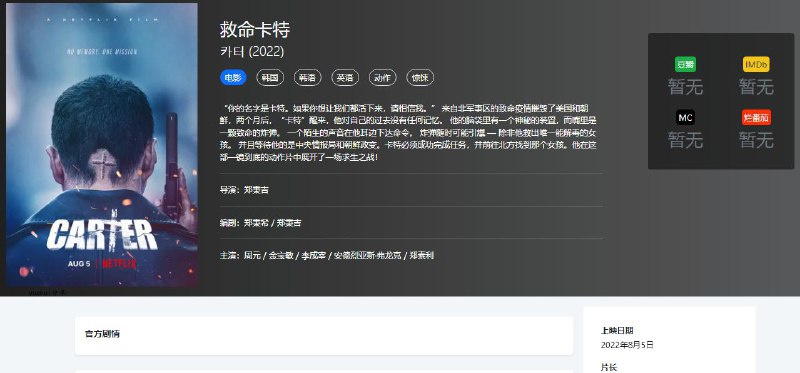Click the movie title 救命卡特
The height and width of the screenshot is (373, 800).
[x=255, y=30]
